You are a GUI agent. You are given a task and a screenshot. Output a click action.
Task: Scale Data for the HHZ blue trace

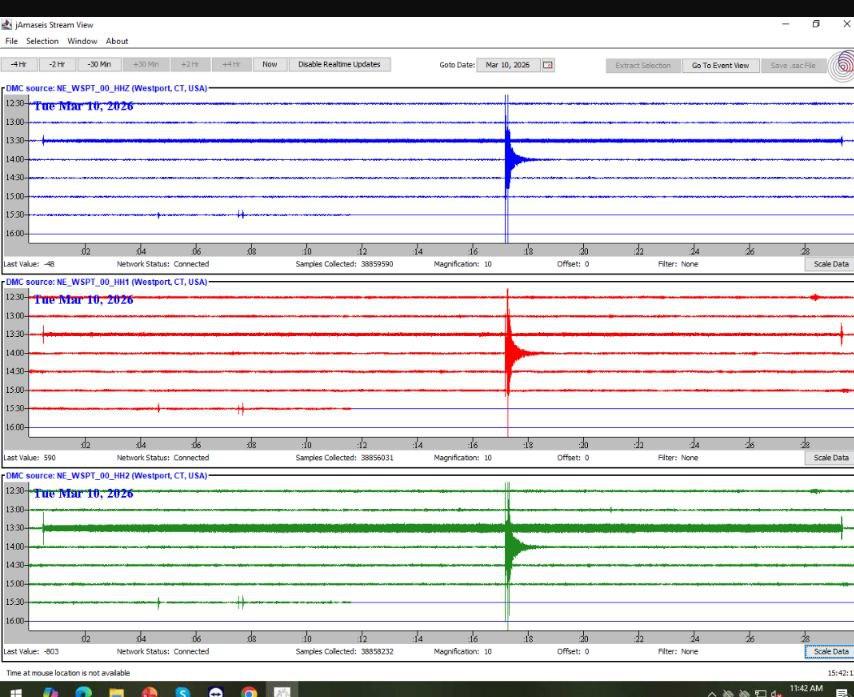[829, 264]
